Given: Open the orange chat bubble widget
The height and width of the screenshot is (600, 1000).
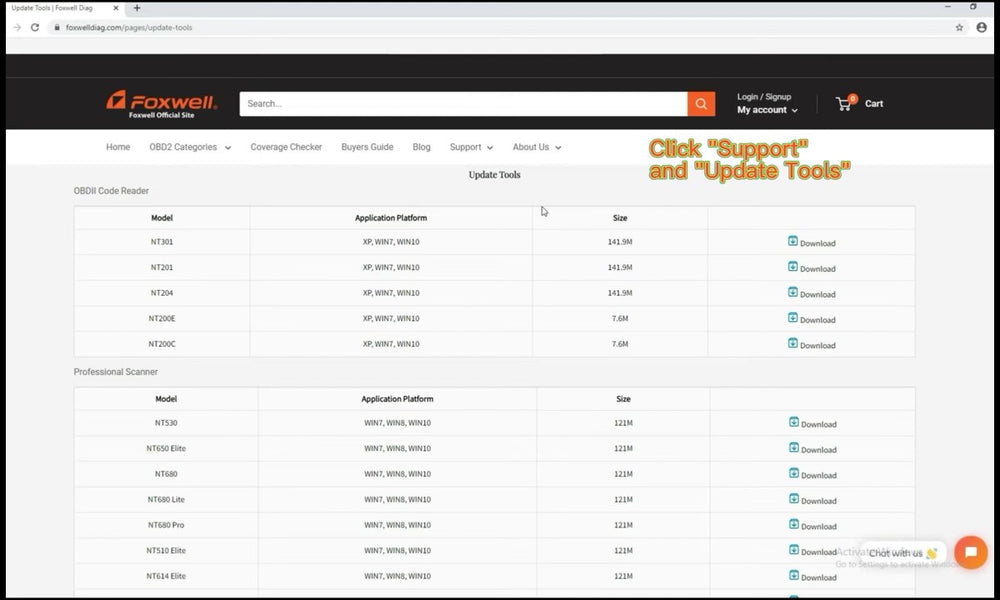Looking at the screenshot, I should [970, 552].
